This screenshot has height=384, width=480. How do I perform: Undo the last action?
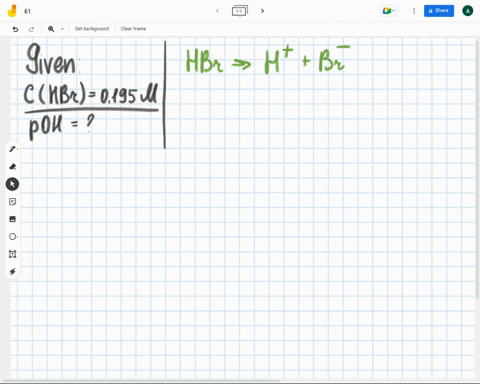[x=15, y=29]
